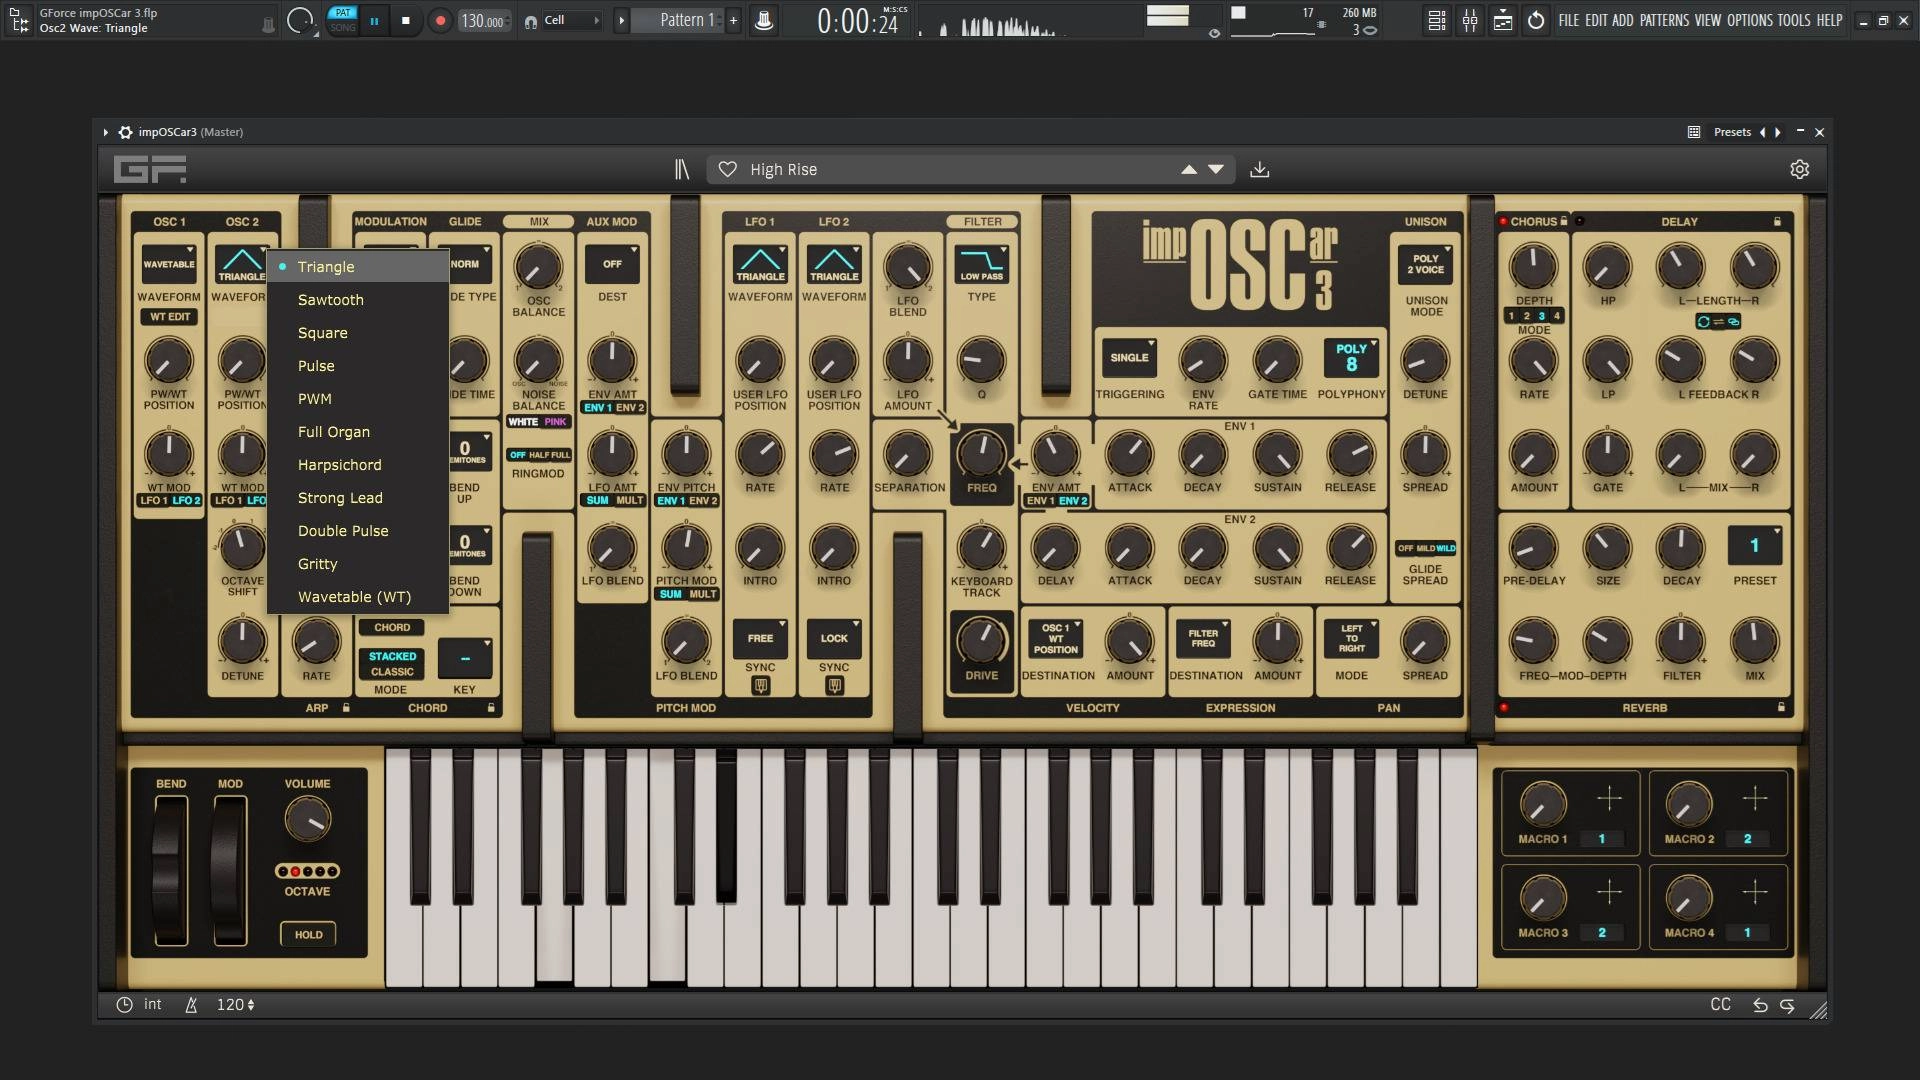Toggle the Chorus power LED
The height and width of the screenshot is (1080, 1920).
(x=1503, y=221)
